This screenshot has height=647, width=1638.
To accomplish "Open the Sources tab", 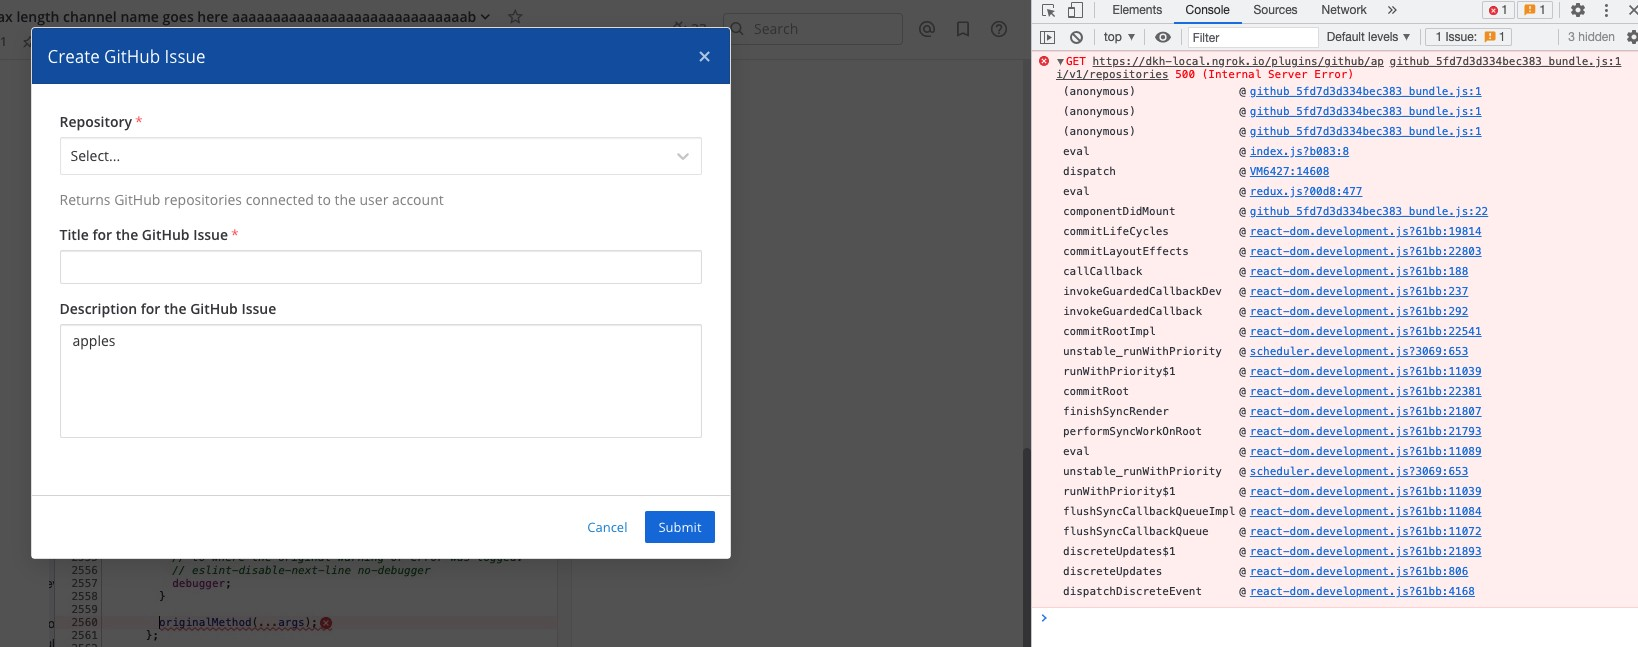I will (x=1275, y=10).
